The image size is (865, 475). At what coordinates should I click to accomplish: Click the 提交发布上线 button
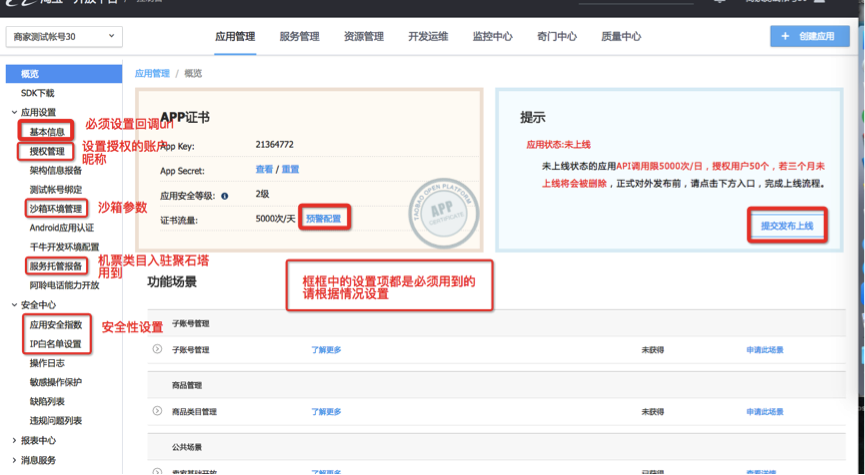(787, 226)
